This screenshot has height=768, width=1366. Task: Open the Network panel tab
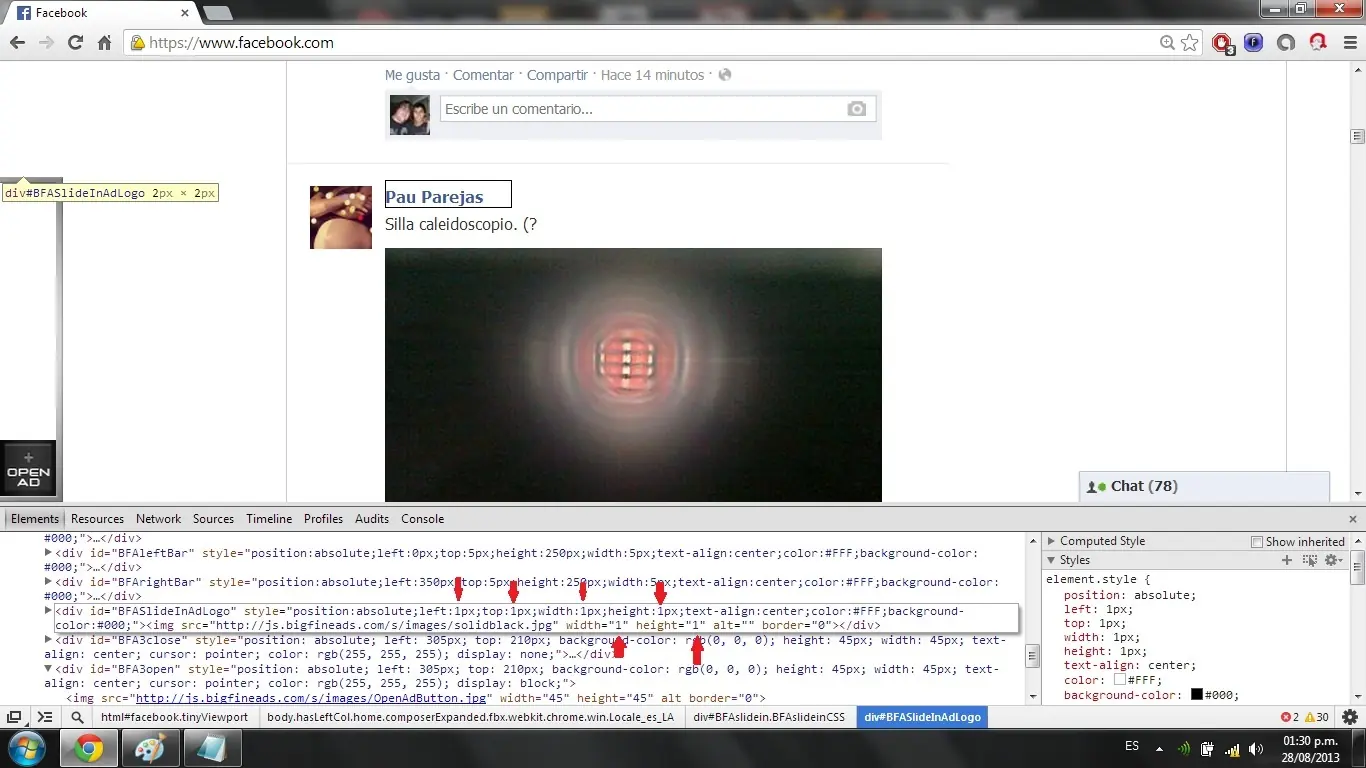159,519
